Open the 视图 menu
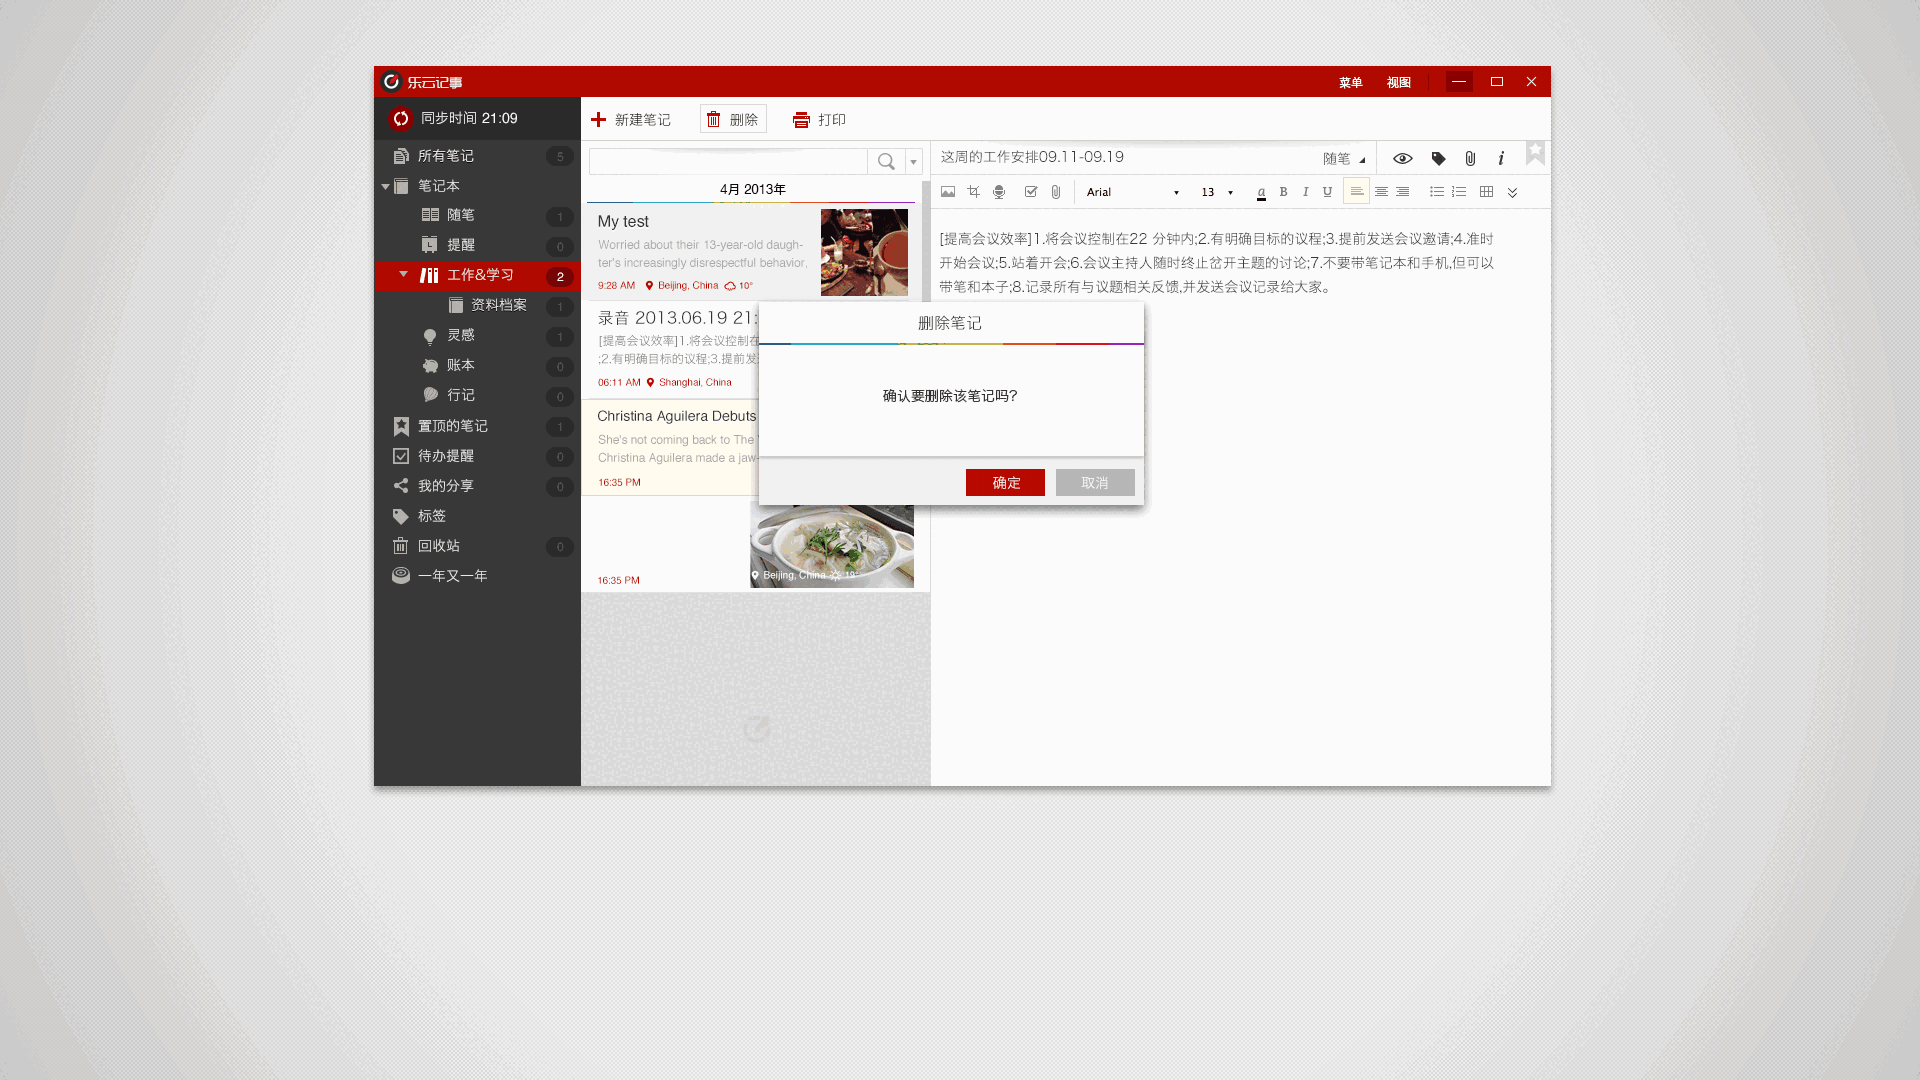 (x=1398, y=83)
